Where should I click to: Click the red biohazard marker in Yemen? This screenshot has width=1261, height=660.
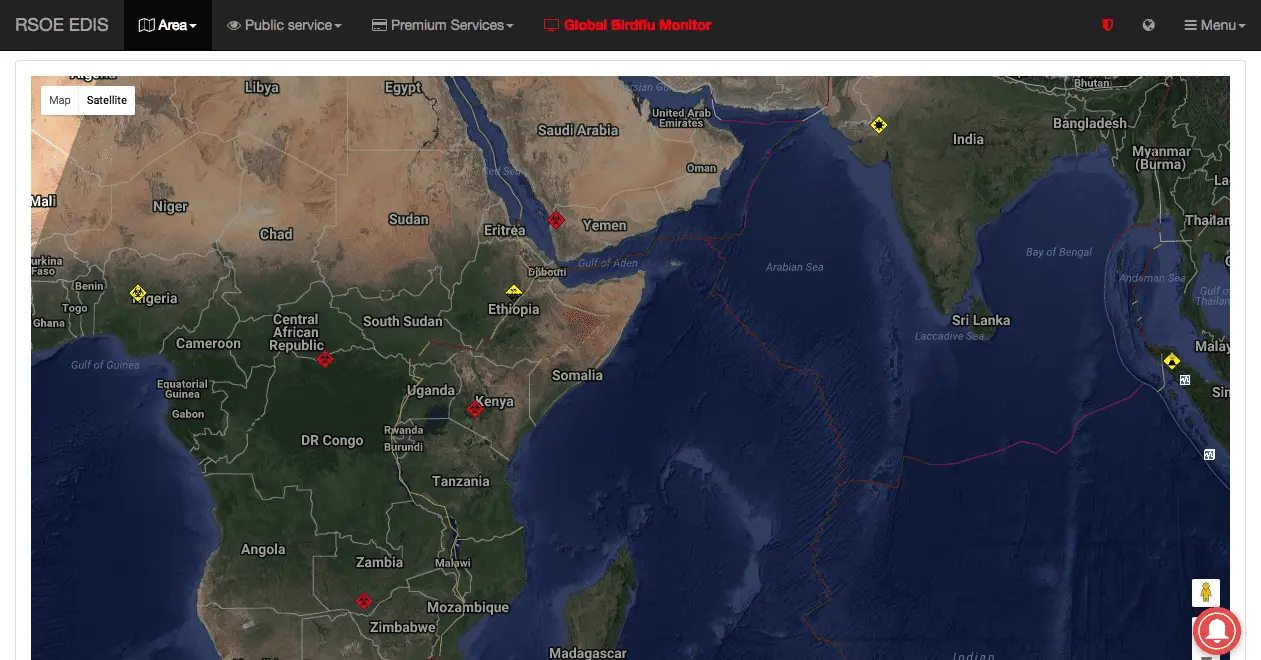tap(556, 219)
